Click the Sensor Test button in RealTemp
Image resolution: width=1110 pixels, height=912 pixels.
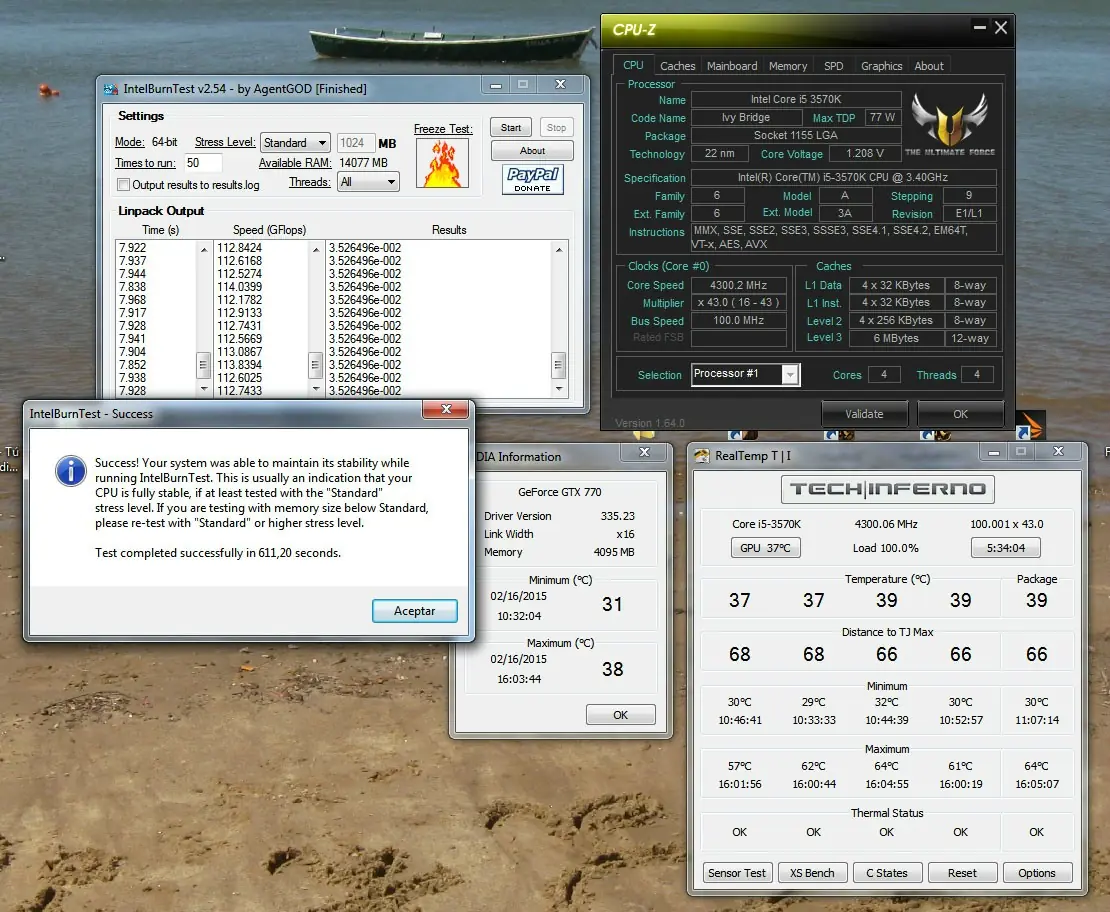[x=737, y=873]
